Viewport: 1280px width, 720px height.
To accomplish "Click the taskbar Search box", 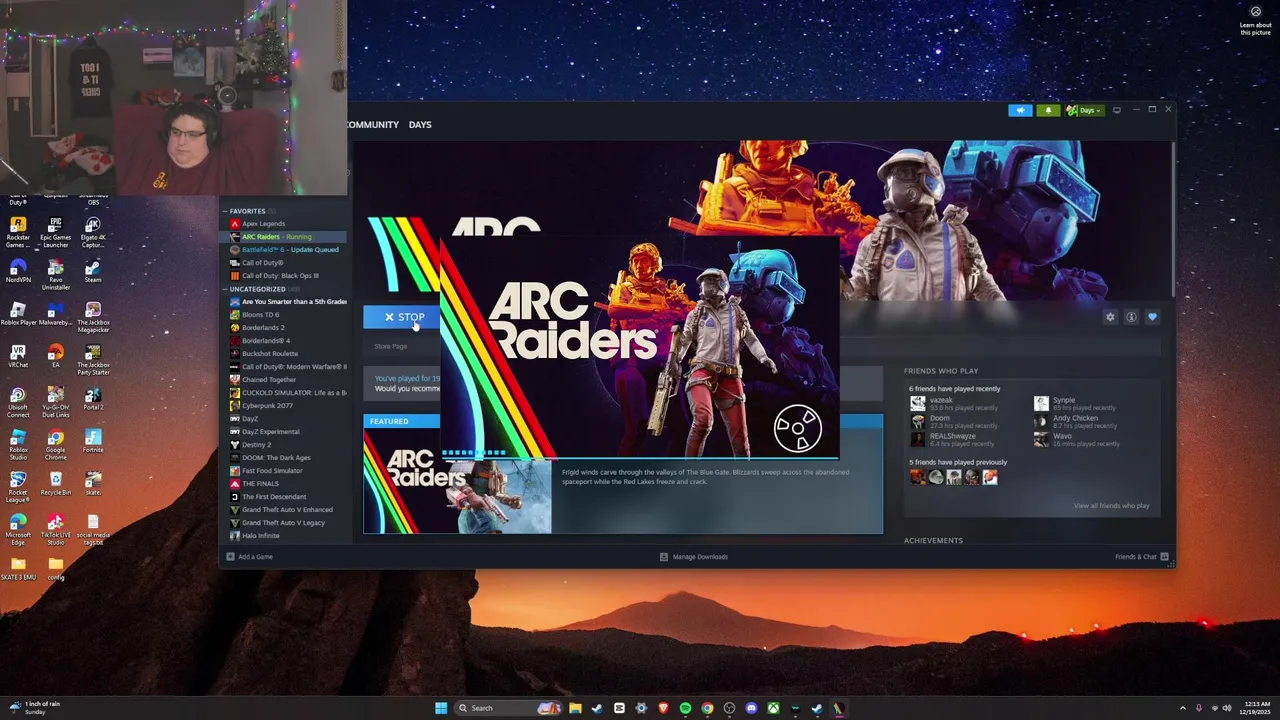I will point(508,708).
